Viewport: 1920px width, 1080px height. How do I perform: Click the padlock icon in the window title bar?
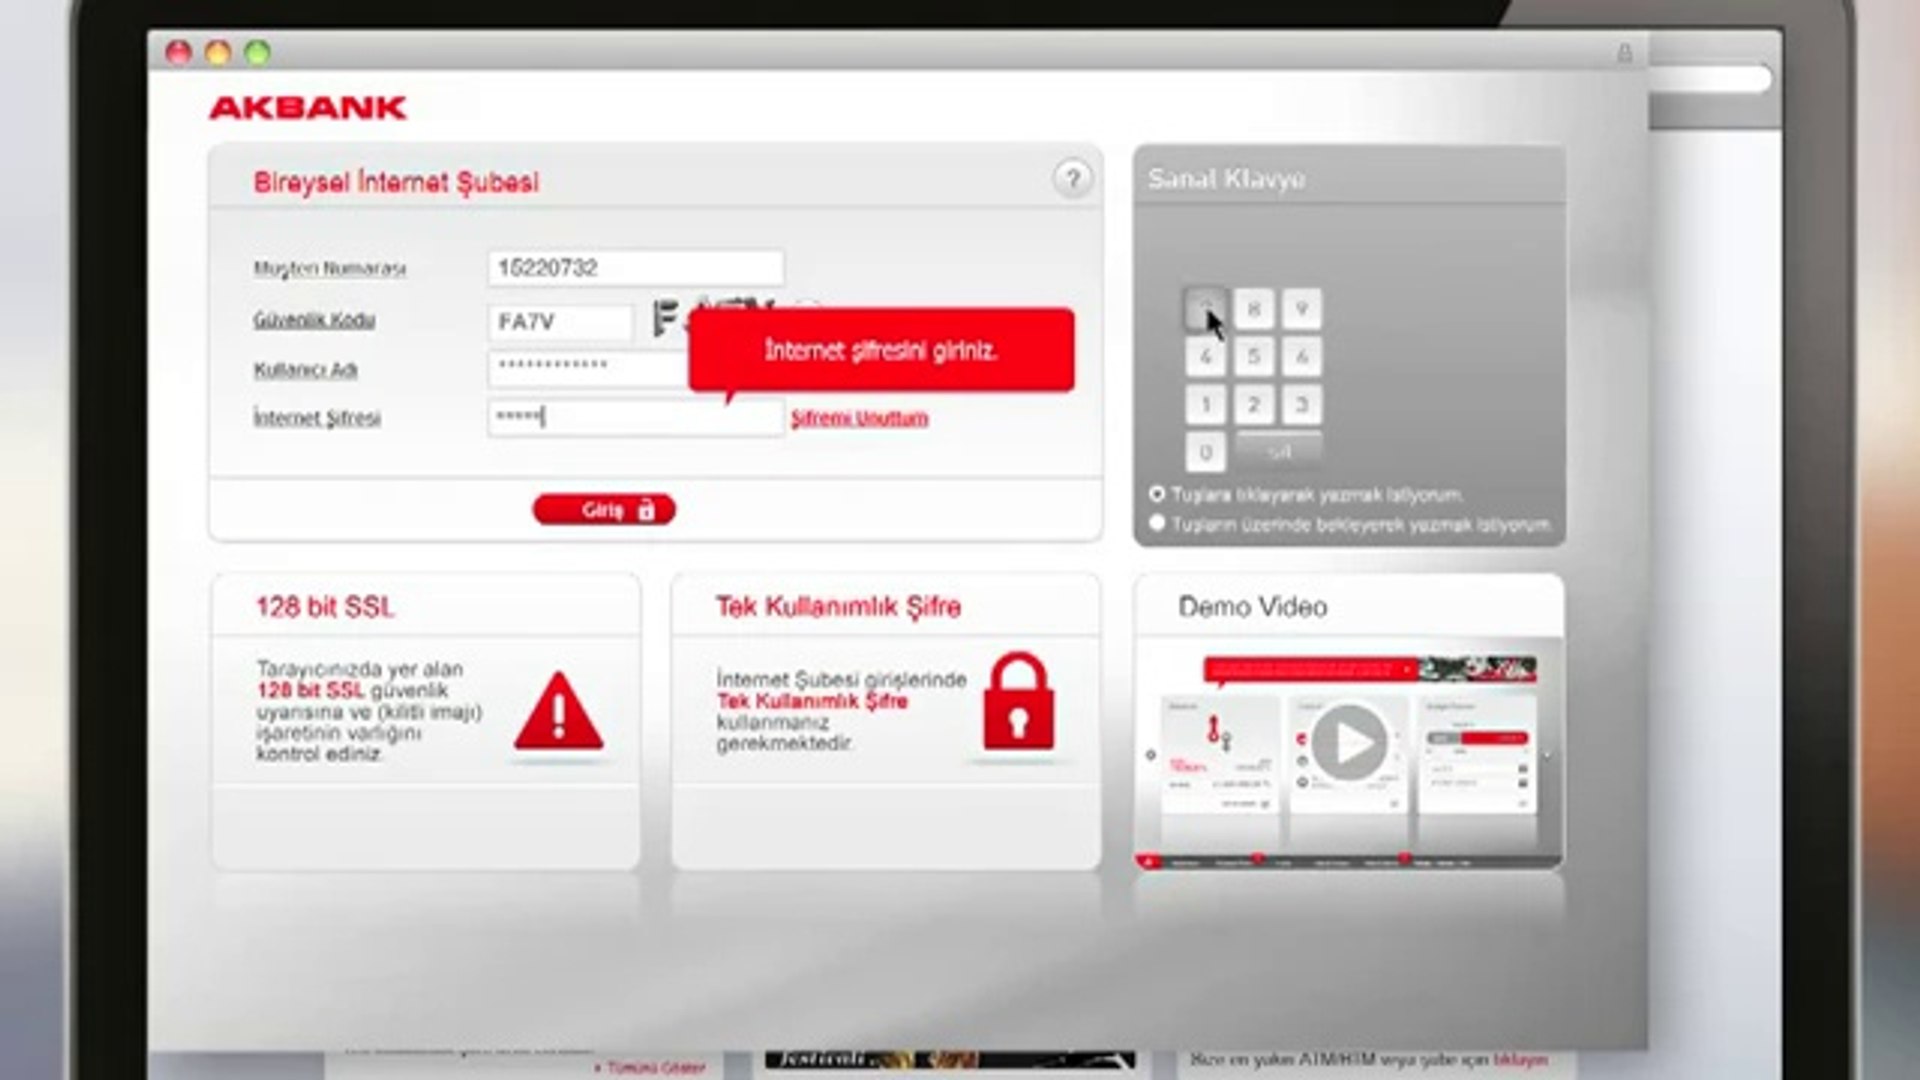point(1624,53)
